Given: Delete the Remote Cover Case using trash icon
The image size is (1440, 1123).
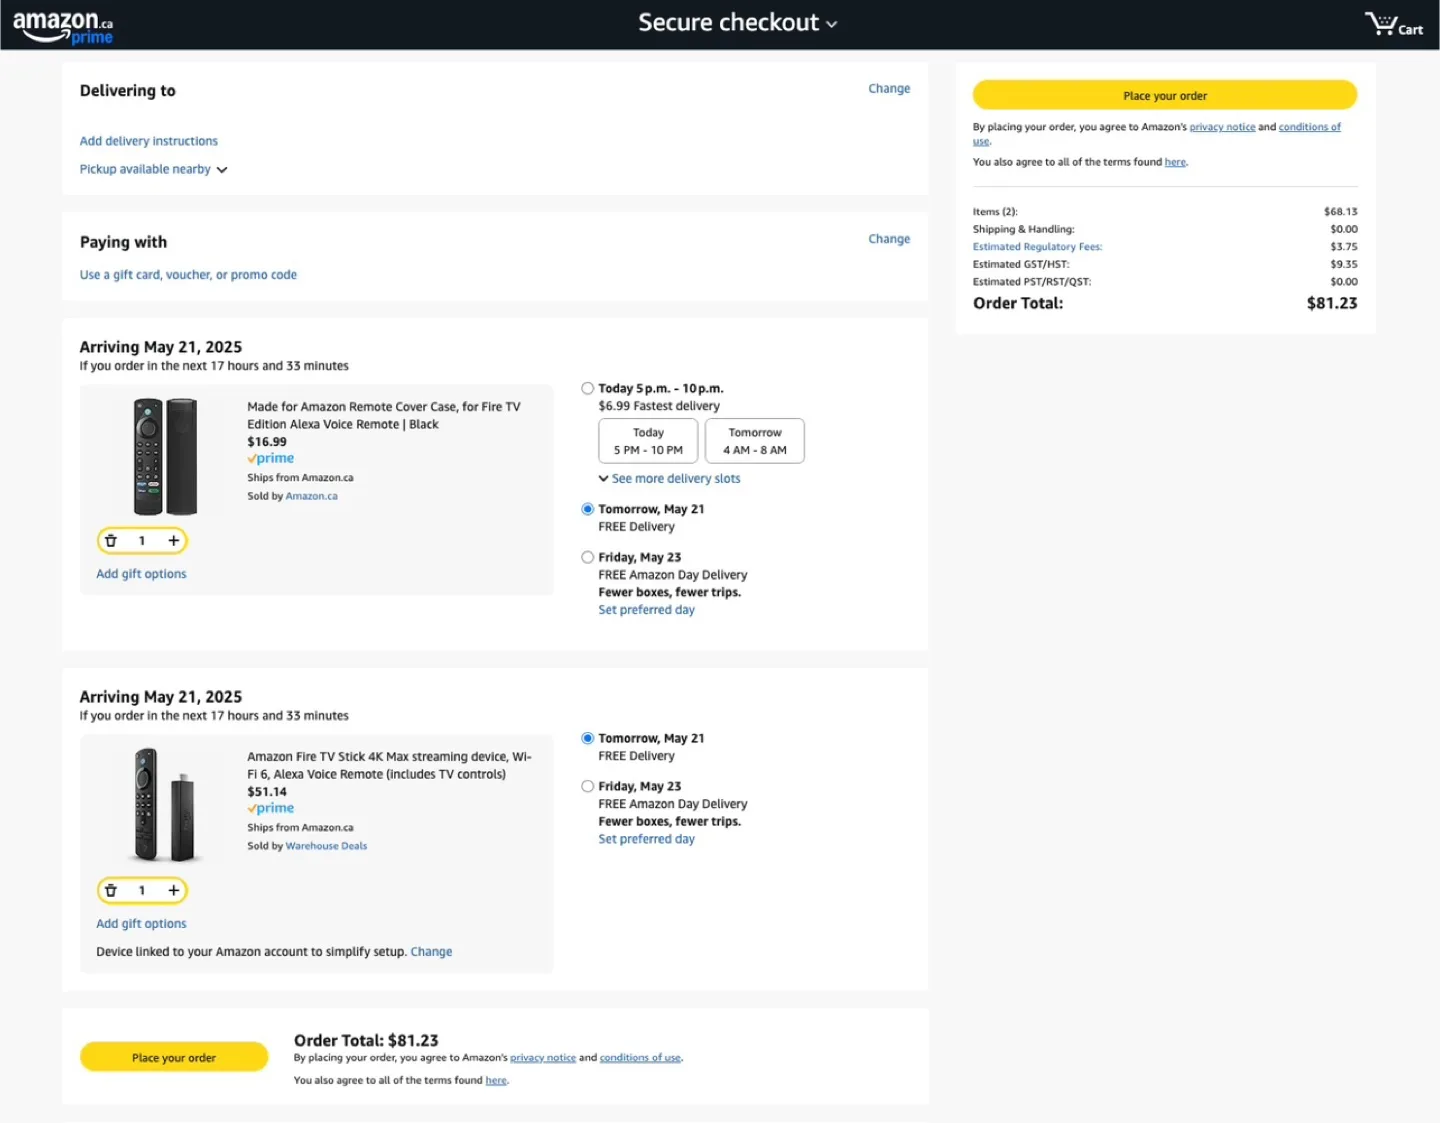Looking at the screenshot, I should [x=111, y=541].
